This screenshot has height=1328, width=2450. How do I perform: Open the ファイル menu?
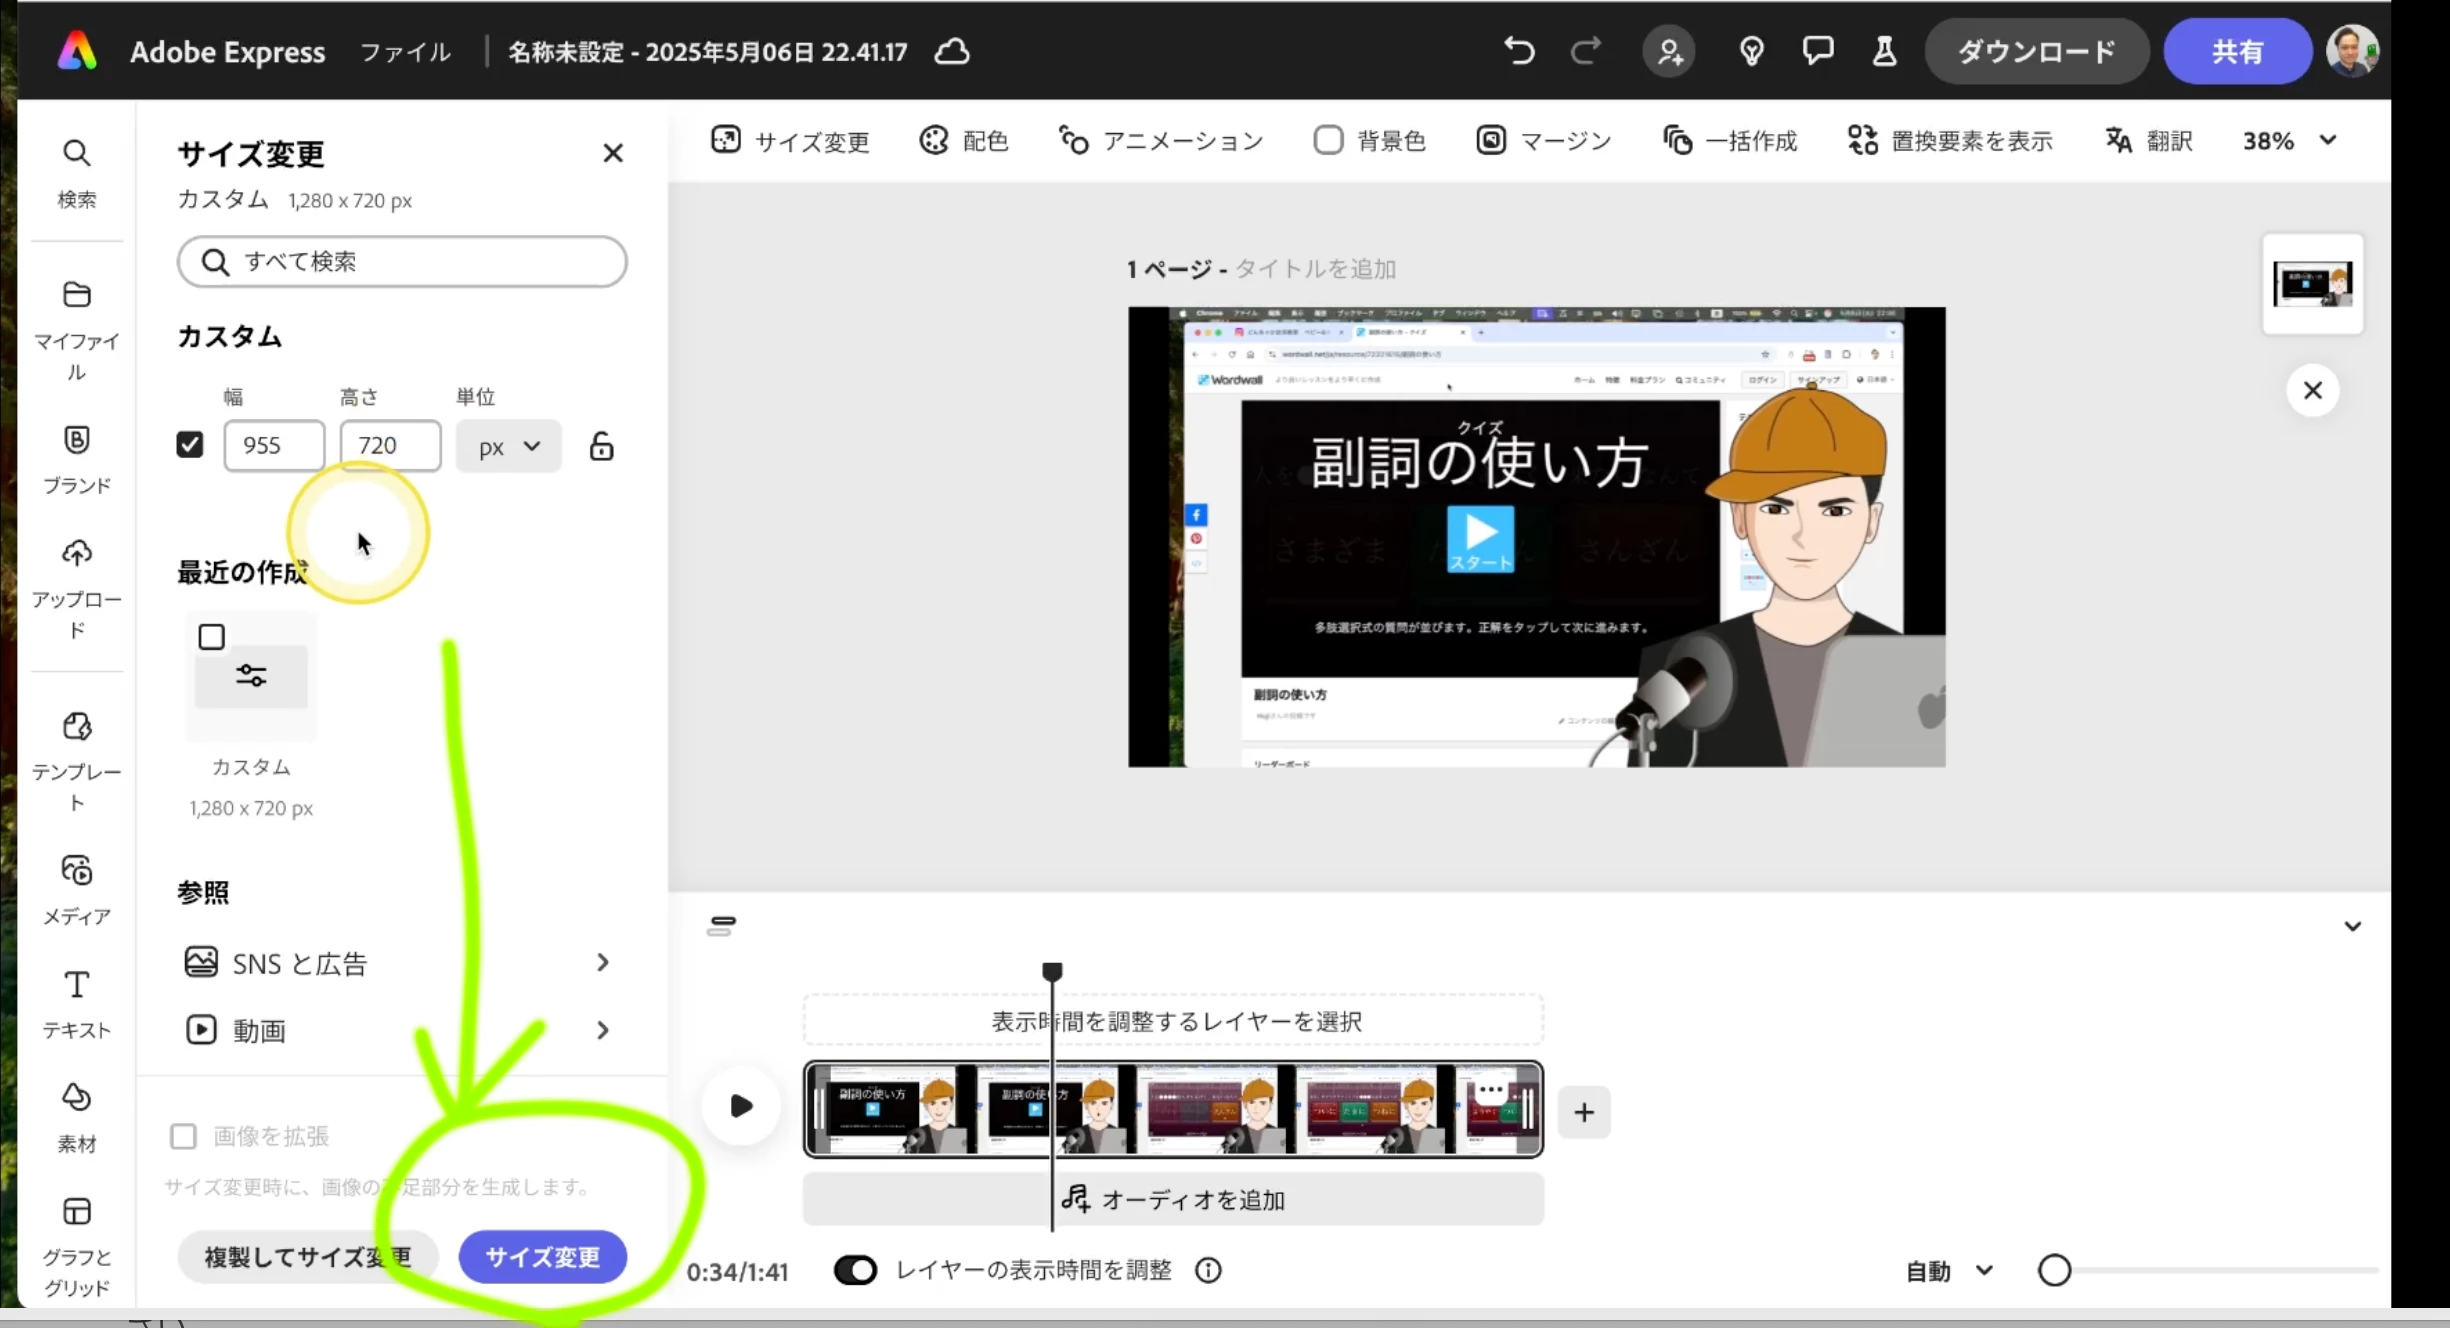pyautogui.click(x=405, y=52)
